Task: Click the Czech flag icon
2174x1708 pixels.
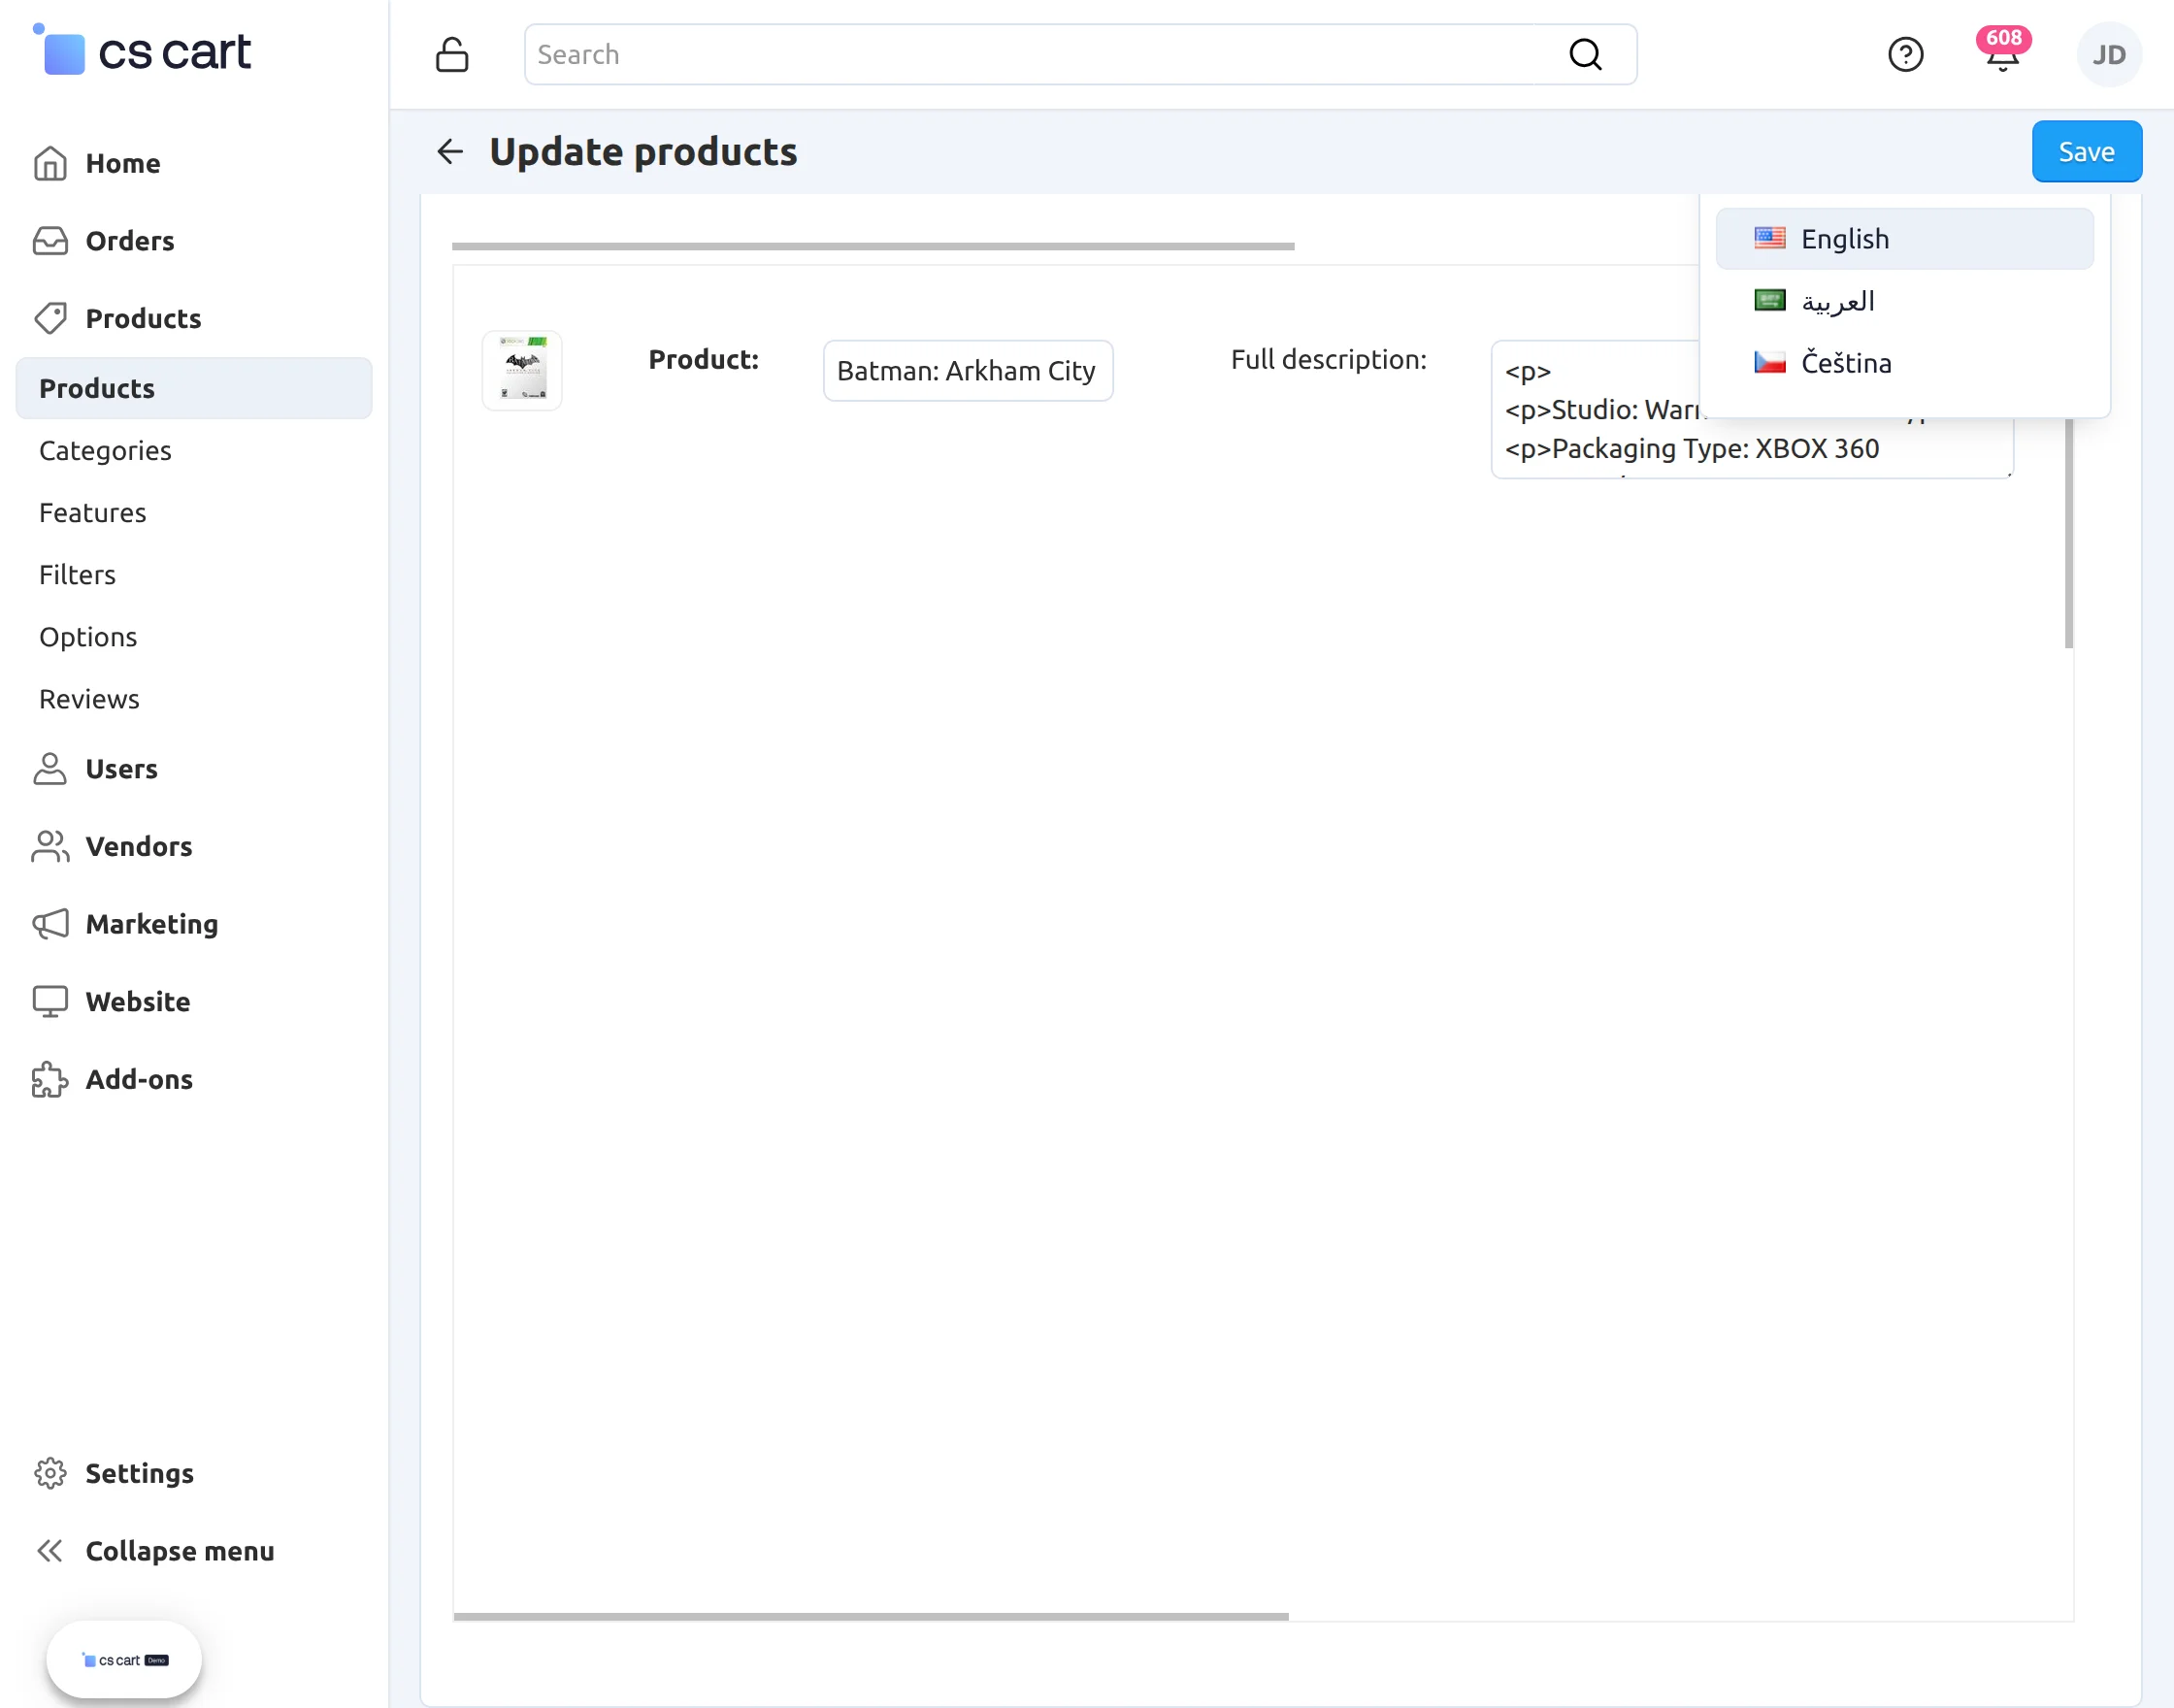Action: (1769, 362)
